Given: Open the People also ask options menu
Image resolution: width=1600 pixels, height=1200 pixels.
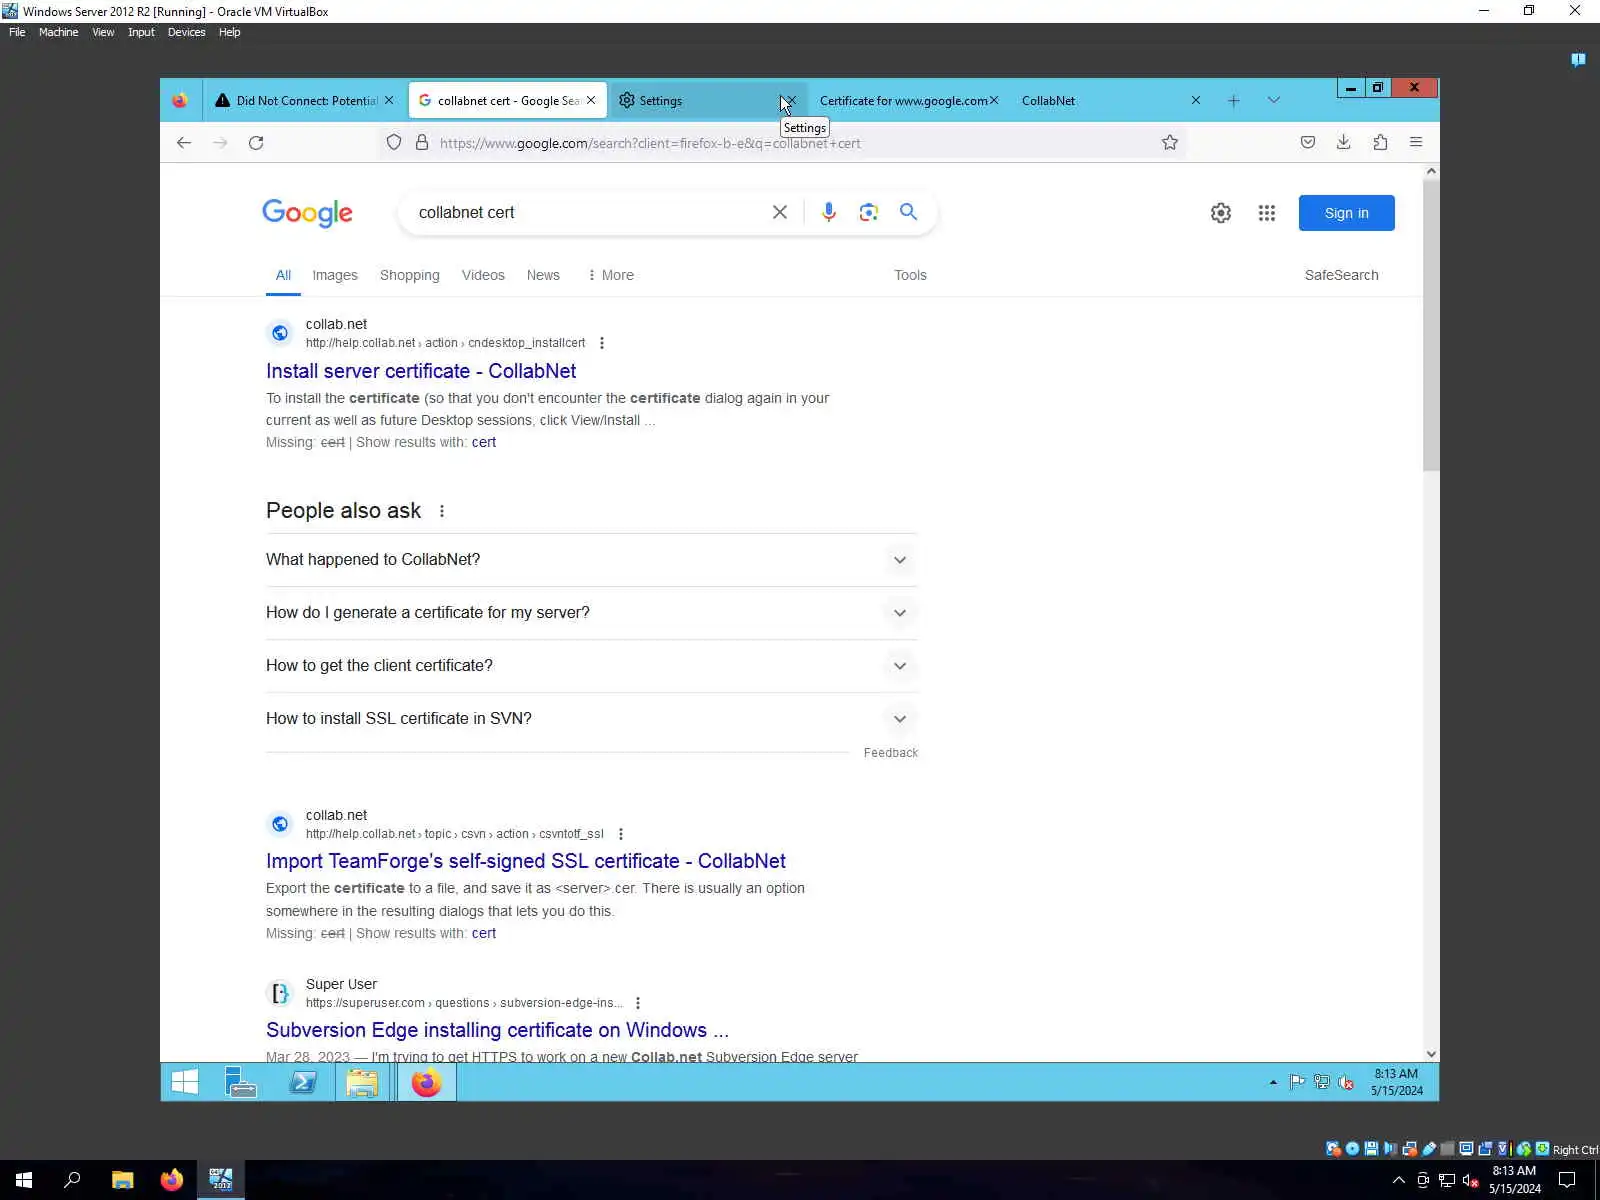Looking at the screenshot, I should pos(441,511).
